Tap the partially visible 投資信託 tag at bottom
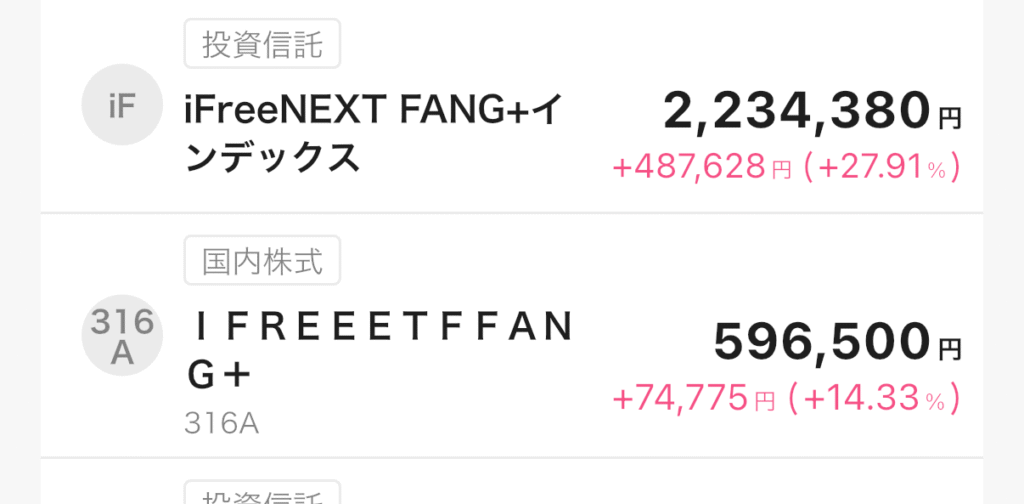This screenshot has height=504, width=1024. coord(263,495)
